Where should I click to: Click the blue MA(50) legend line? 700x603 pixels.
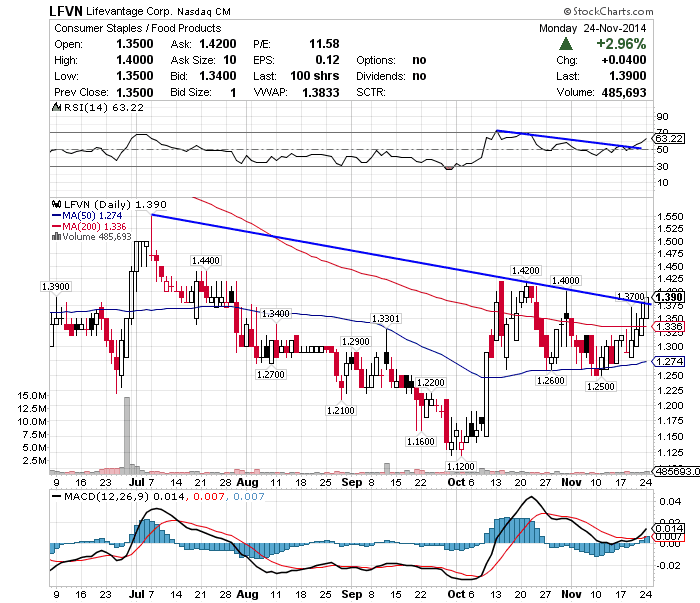(57, 216)
